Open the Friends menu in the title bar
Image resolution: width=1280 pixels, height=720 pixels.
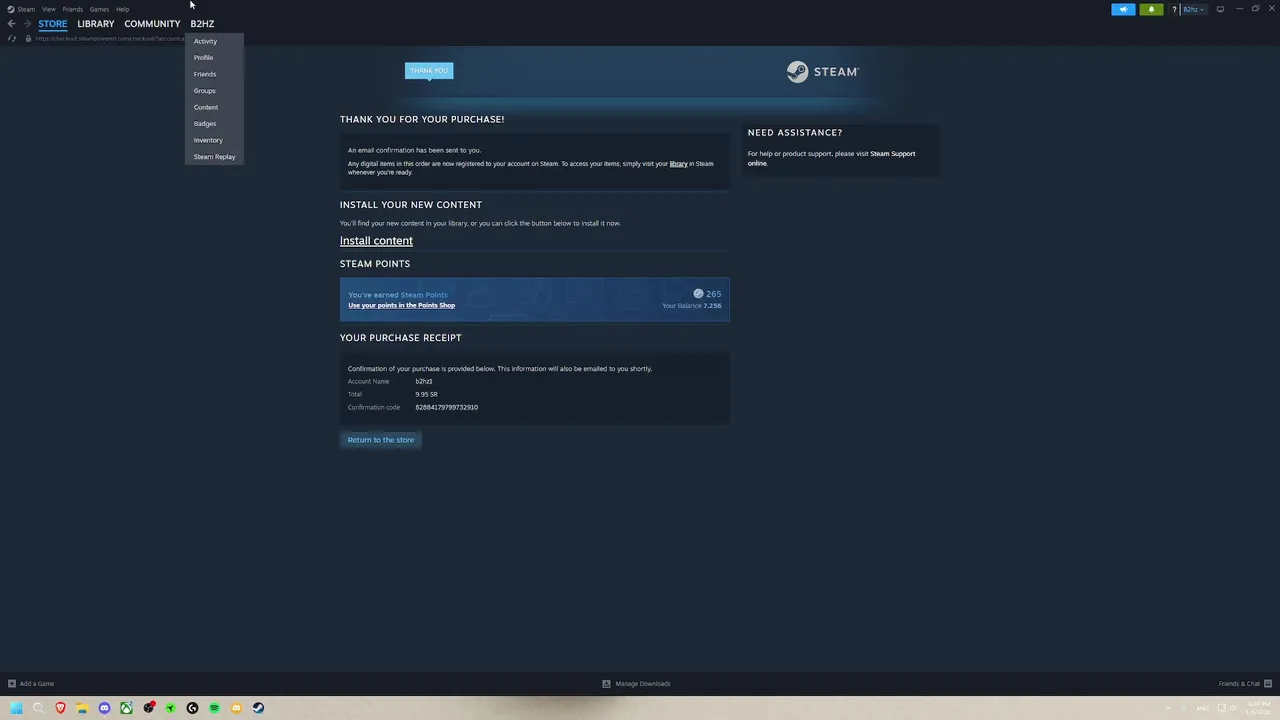coord(72,9)
